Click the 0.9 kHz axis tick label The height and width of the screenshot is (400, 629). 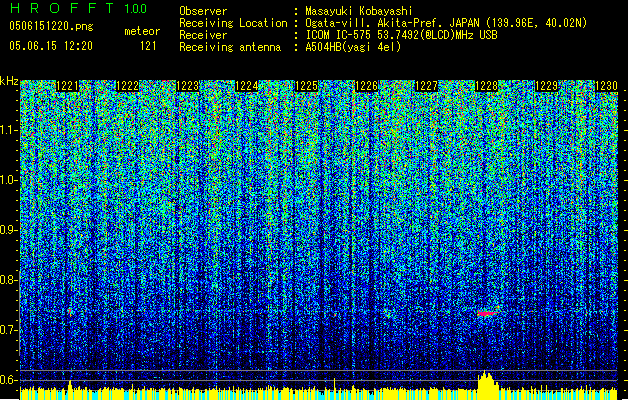[9, 230]
